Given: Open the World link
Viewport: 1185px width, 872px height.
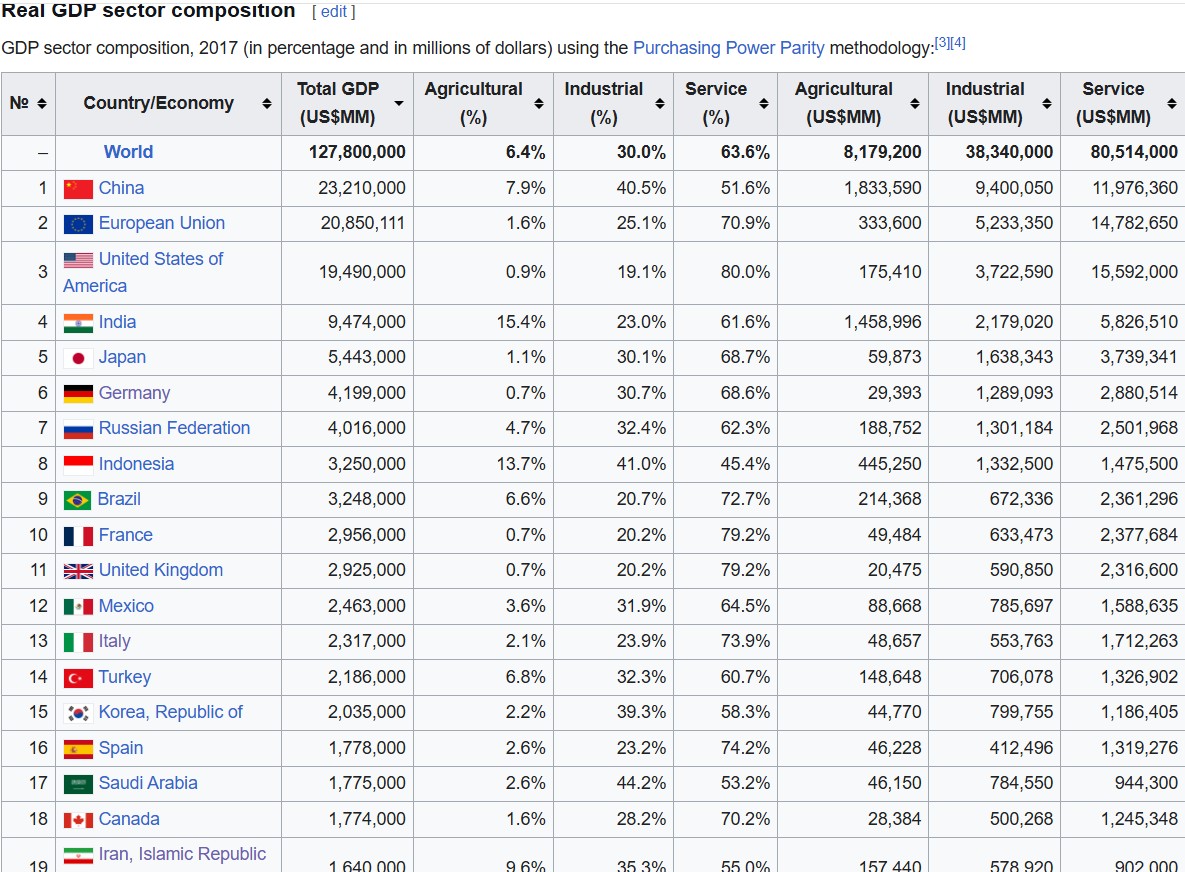Looking at the screenshot, I should 128,152.
